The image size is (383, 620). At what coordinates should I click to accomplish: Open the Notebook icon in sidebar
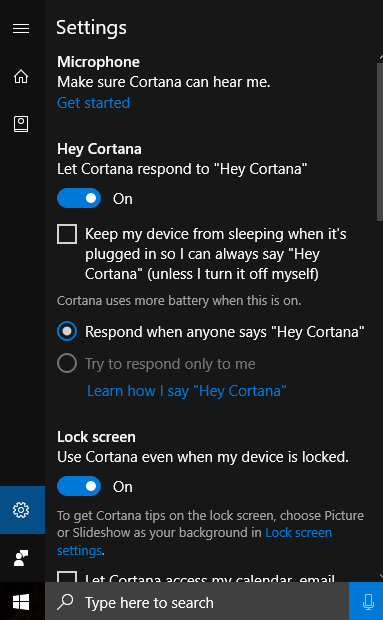click(21, 124)
